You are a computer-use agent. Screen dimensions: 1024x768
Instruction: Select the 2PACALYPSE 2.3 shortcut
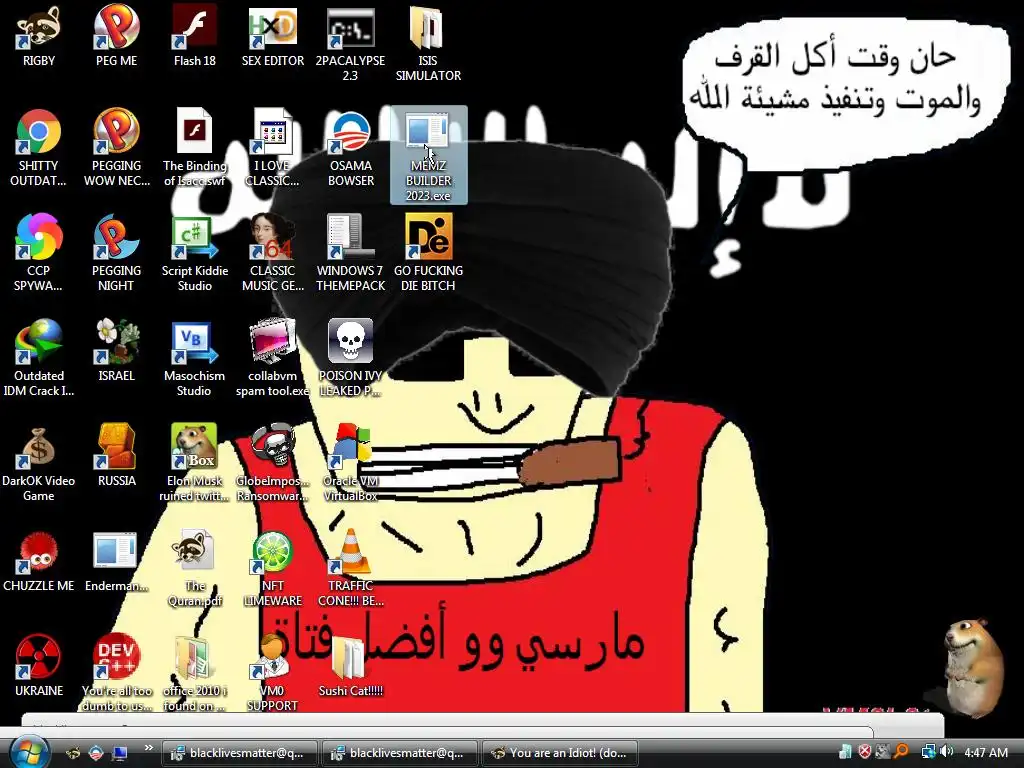[350, 44]
